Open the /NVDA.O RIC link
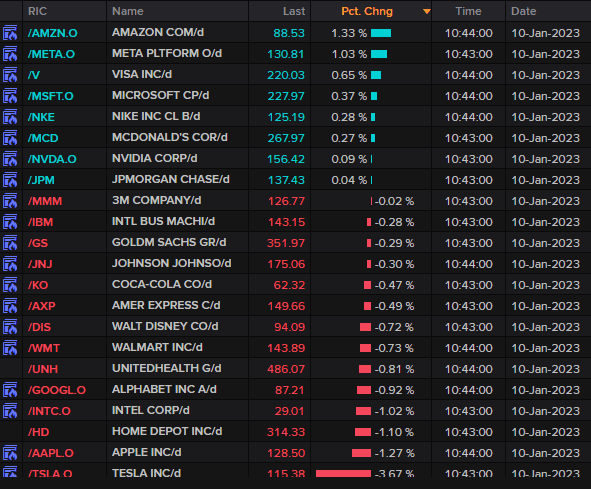591x489 pixels. pyautogui.click(x=52, y=159)
